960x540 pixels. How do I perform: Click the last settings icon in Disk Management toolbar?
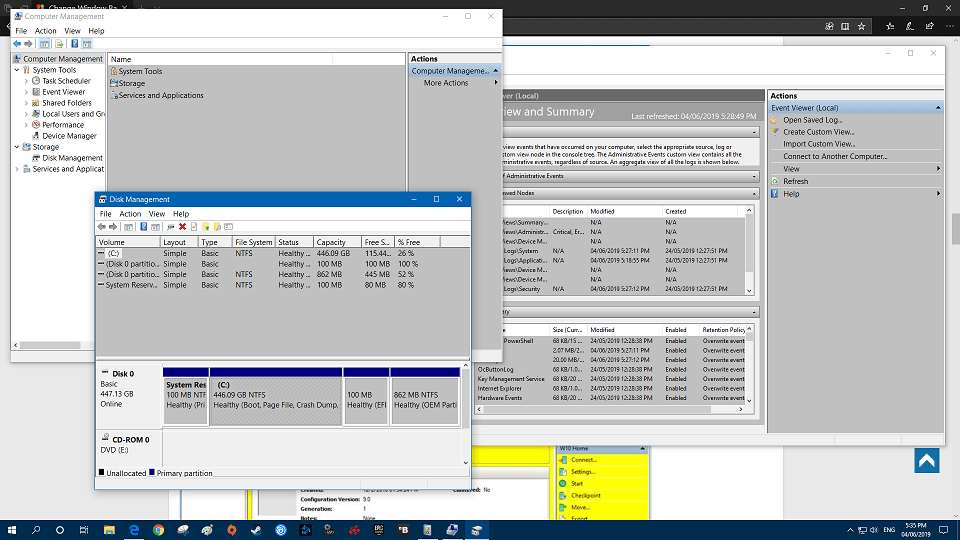(x=229, y=227)
